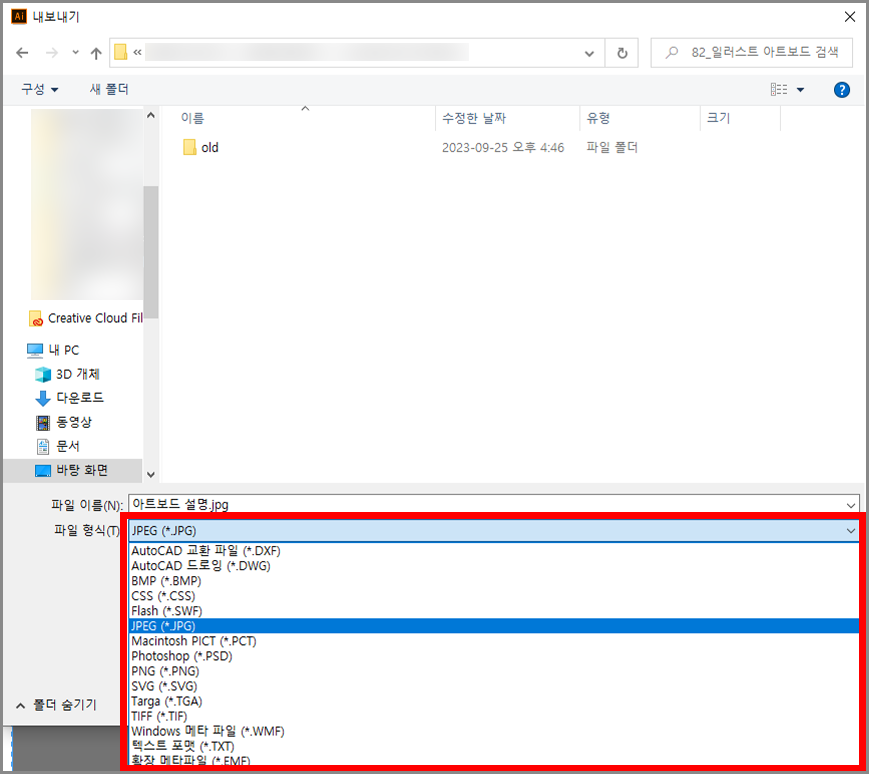
Task: Open the help question mark icon
Action: point(841,90)
